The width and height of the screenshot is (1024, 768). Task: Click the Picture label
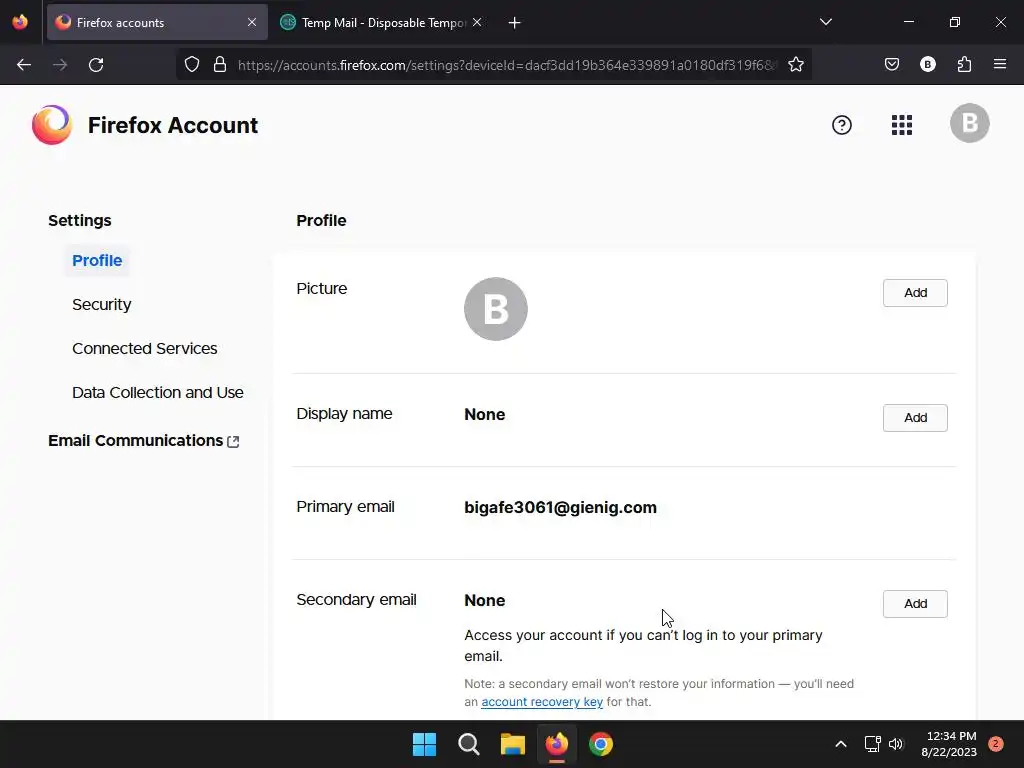pyautogui.click(x=321, y=289)
